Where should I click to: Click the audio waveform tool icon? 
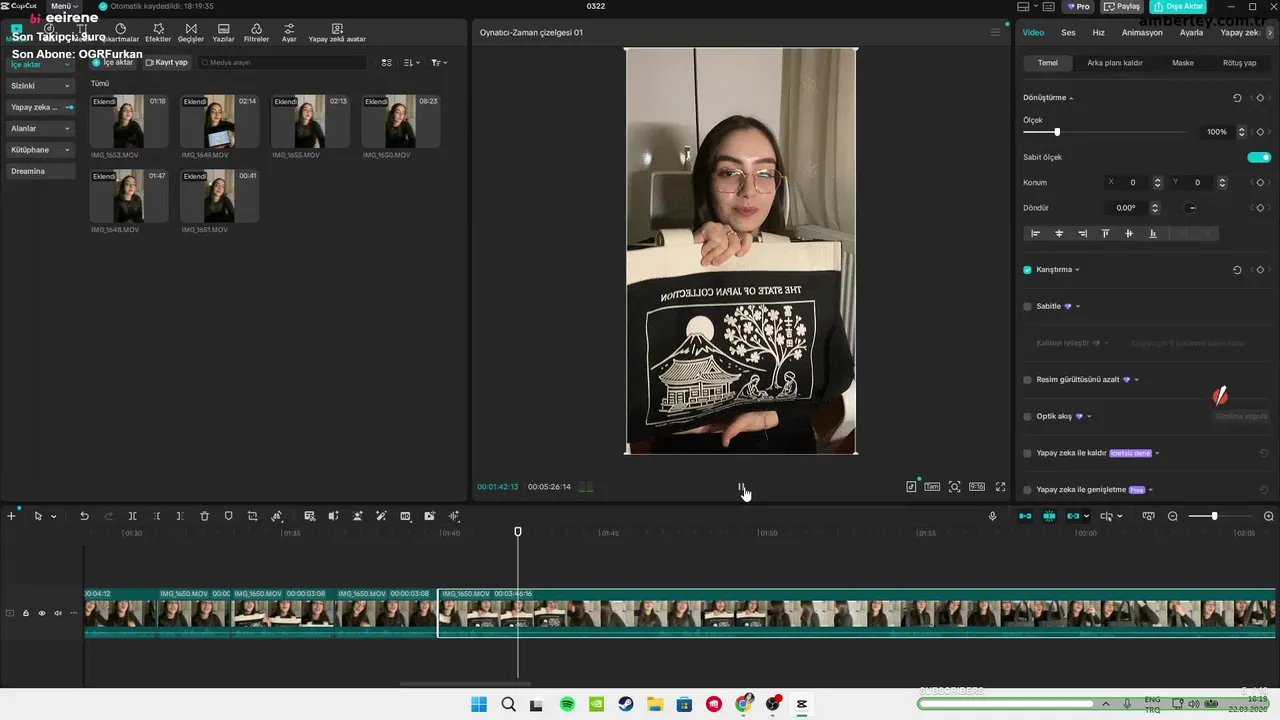pyautogui.click(x=454, y=516)
